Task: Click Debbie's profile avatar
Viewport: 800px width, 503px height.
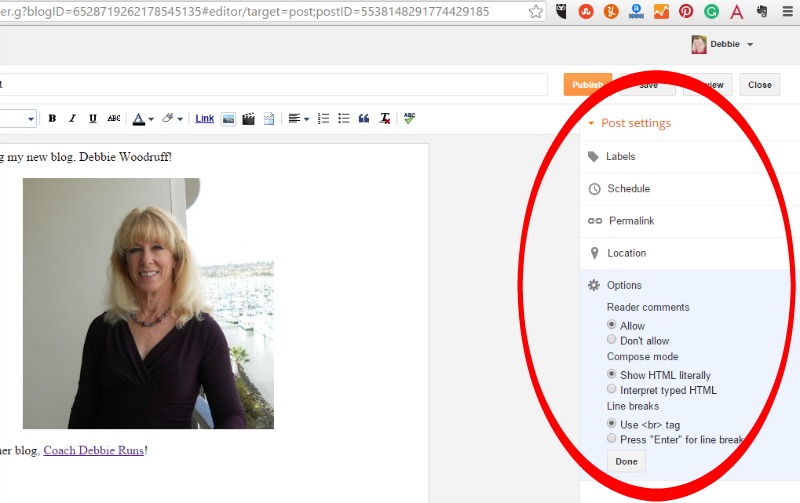Action: [x=699, y=44]
